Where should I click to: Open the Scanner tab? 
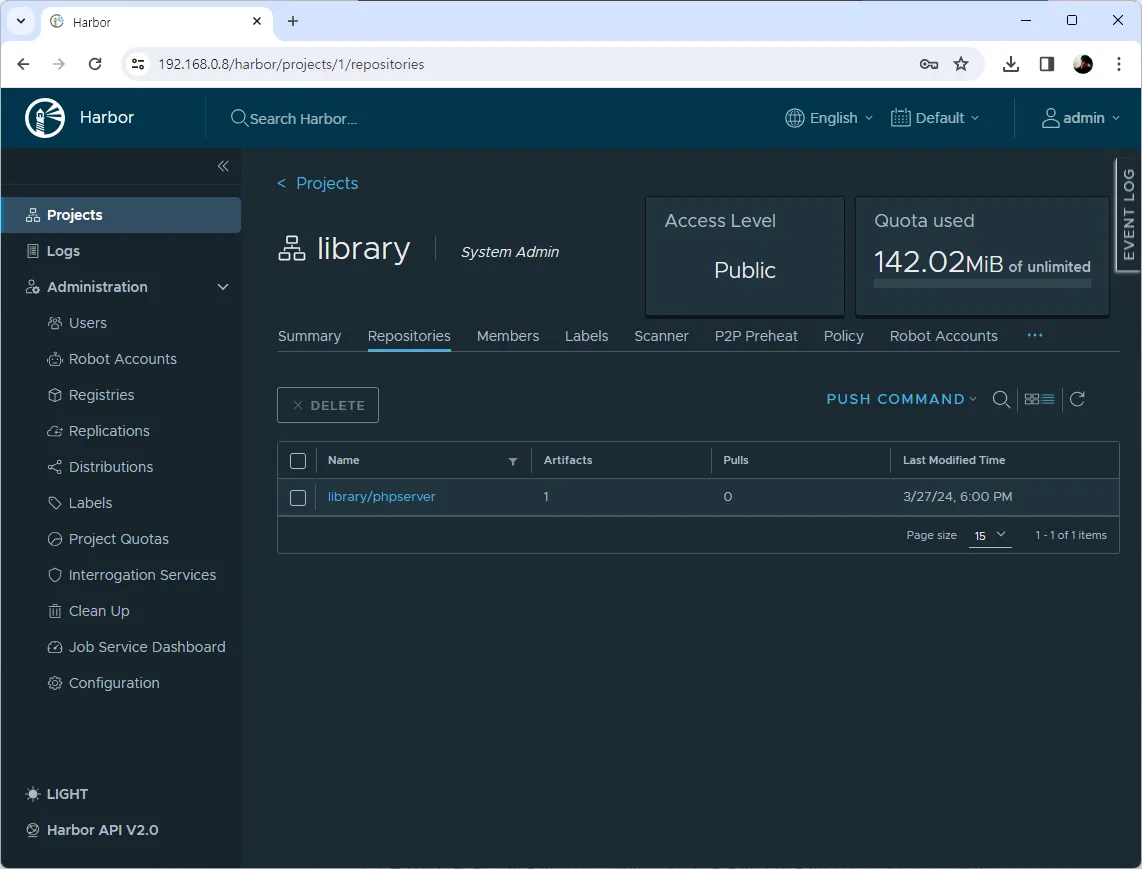(x=661, y=336)
